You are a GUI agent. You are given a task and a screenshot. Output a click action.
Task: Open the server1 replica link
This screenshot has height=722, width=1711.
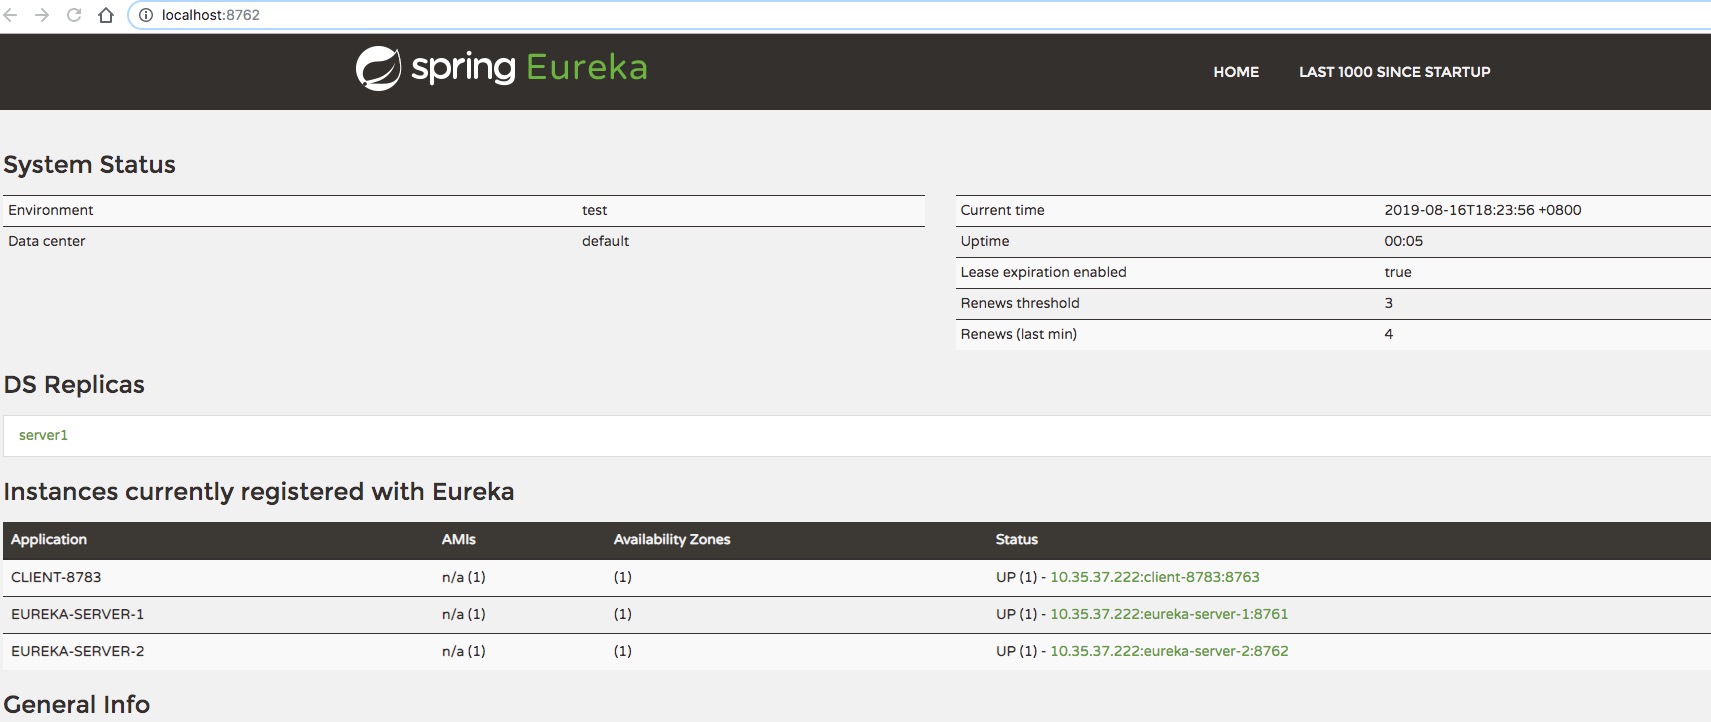pos(43,435)
